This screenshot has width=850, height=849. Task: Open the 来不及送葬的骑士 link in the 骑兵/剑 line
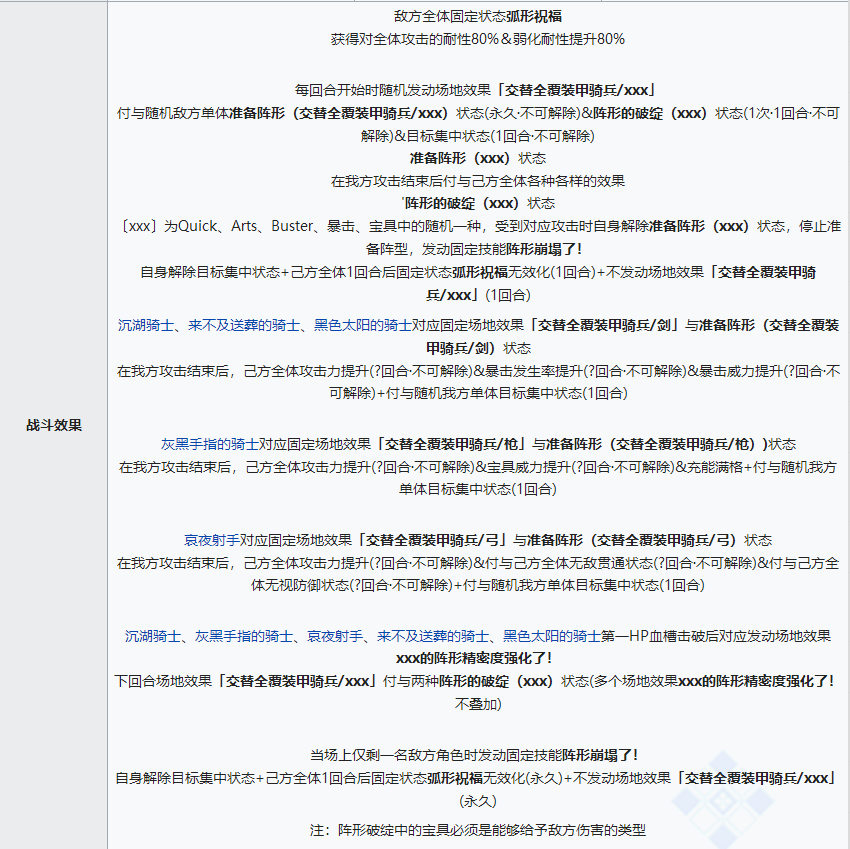click(x=243, y=325)
